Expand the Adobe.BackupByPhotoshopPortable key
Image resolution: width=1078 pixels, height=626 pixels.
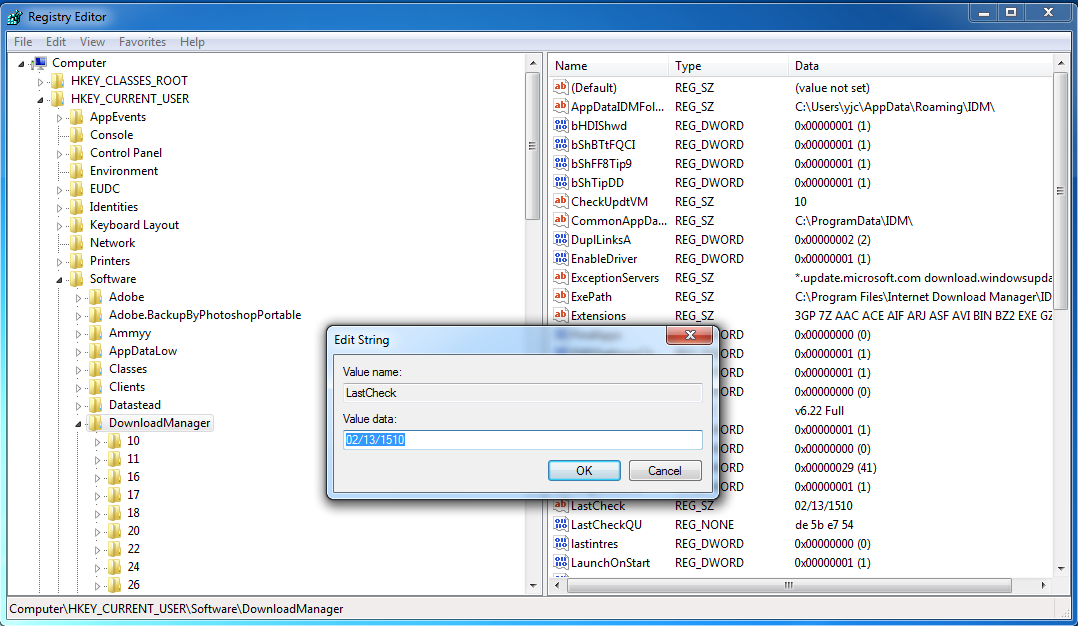78,315
